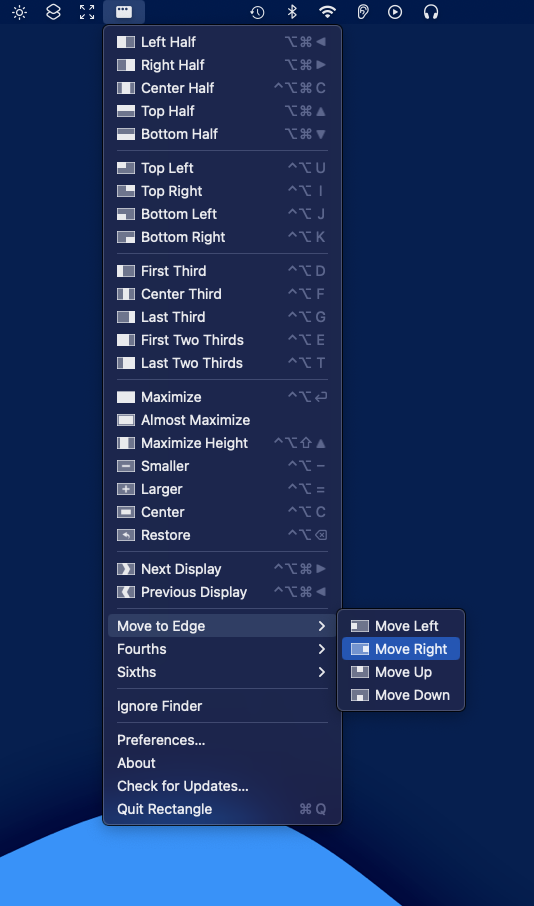Screen dimensions: 534x906
Task: Expand the Move to Edge submenu
Action: (222, 626)
